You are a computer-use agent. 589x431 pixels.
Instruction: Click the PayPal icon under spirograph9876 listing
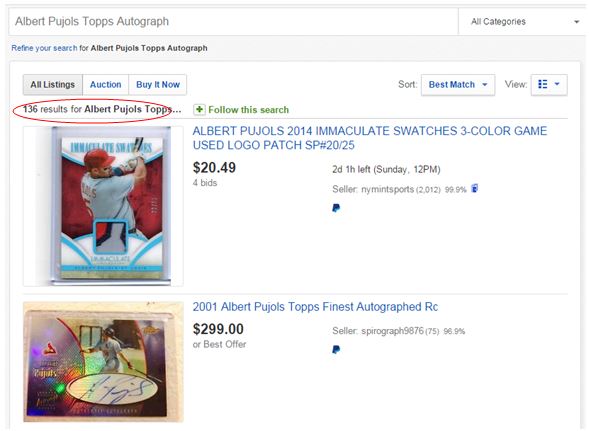(336, 350)
